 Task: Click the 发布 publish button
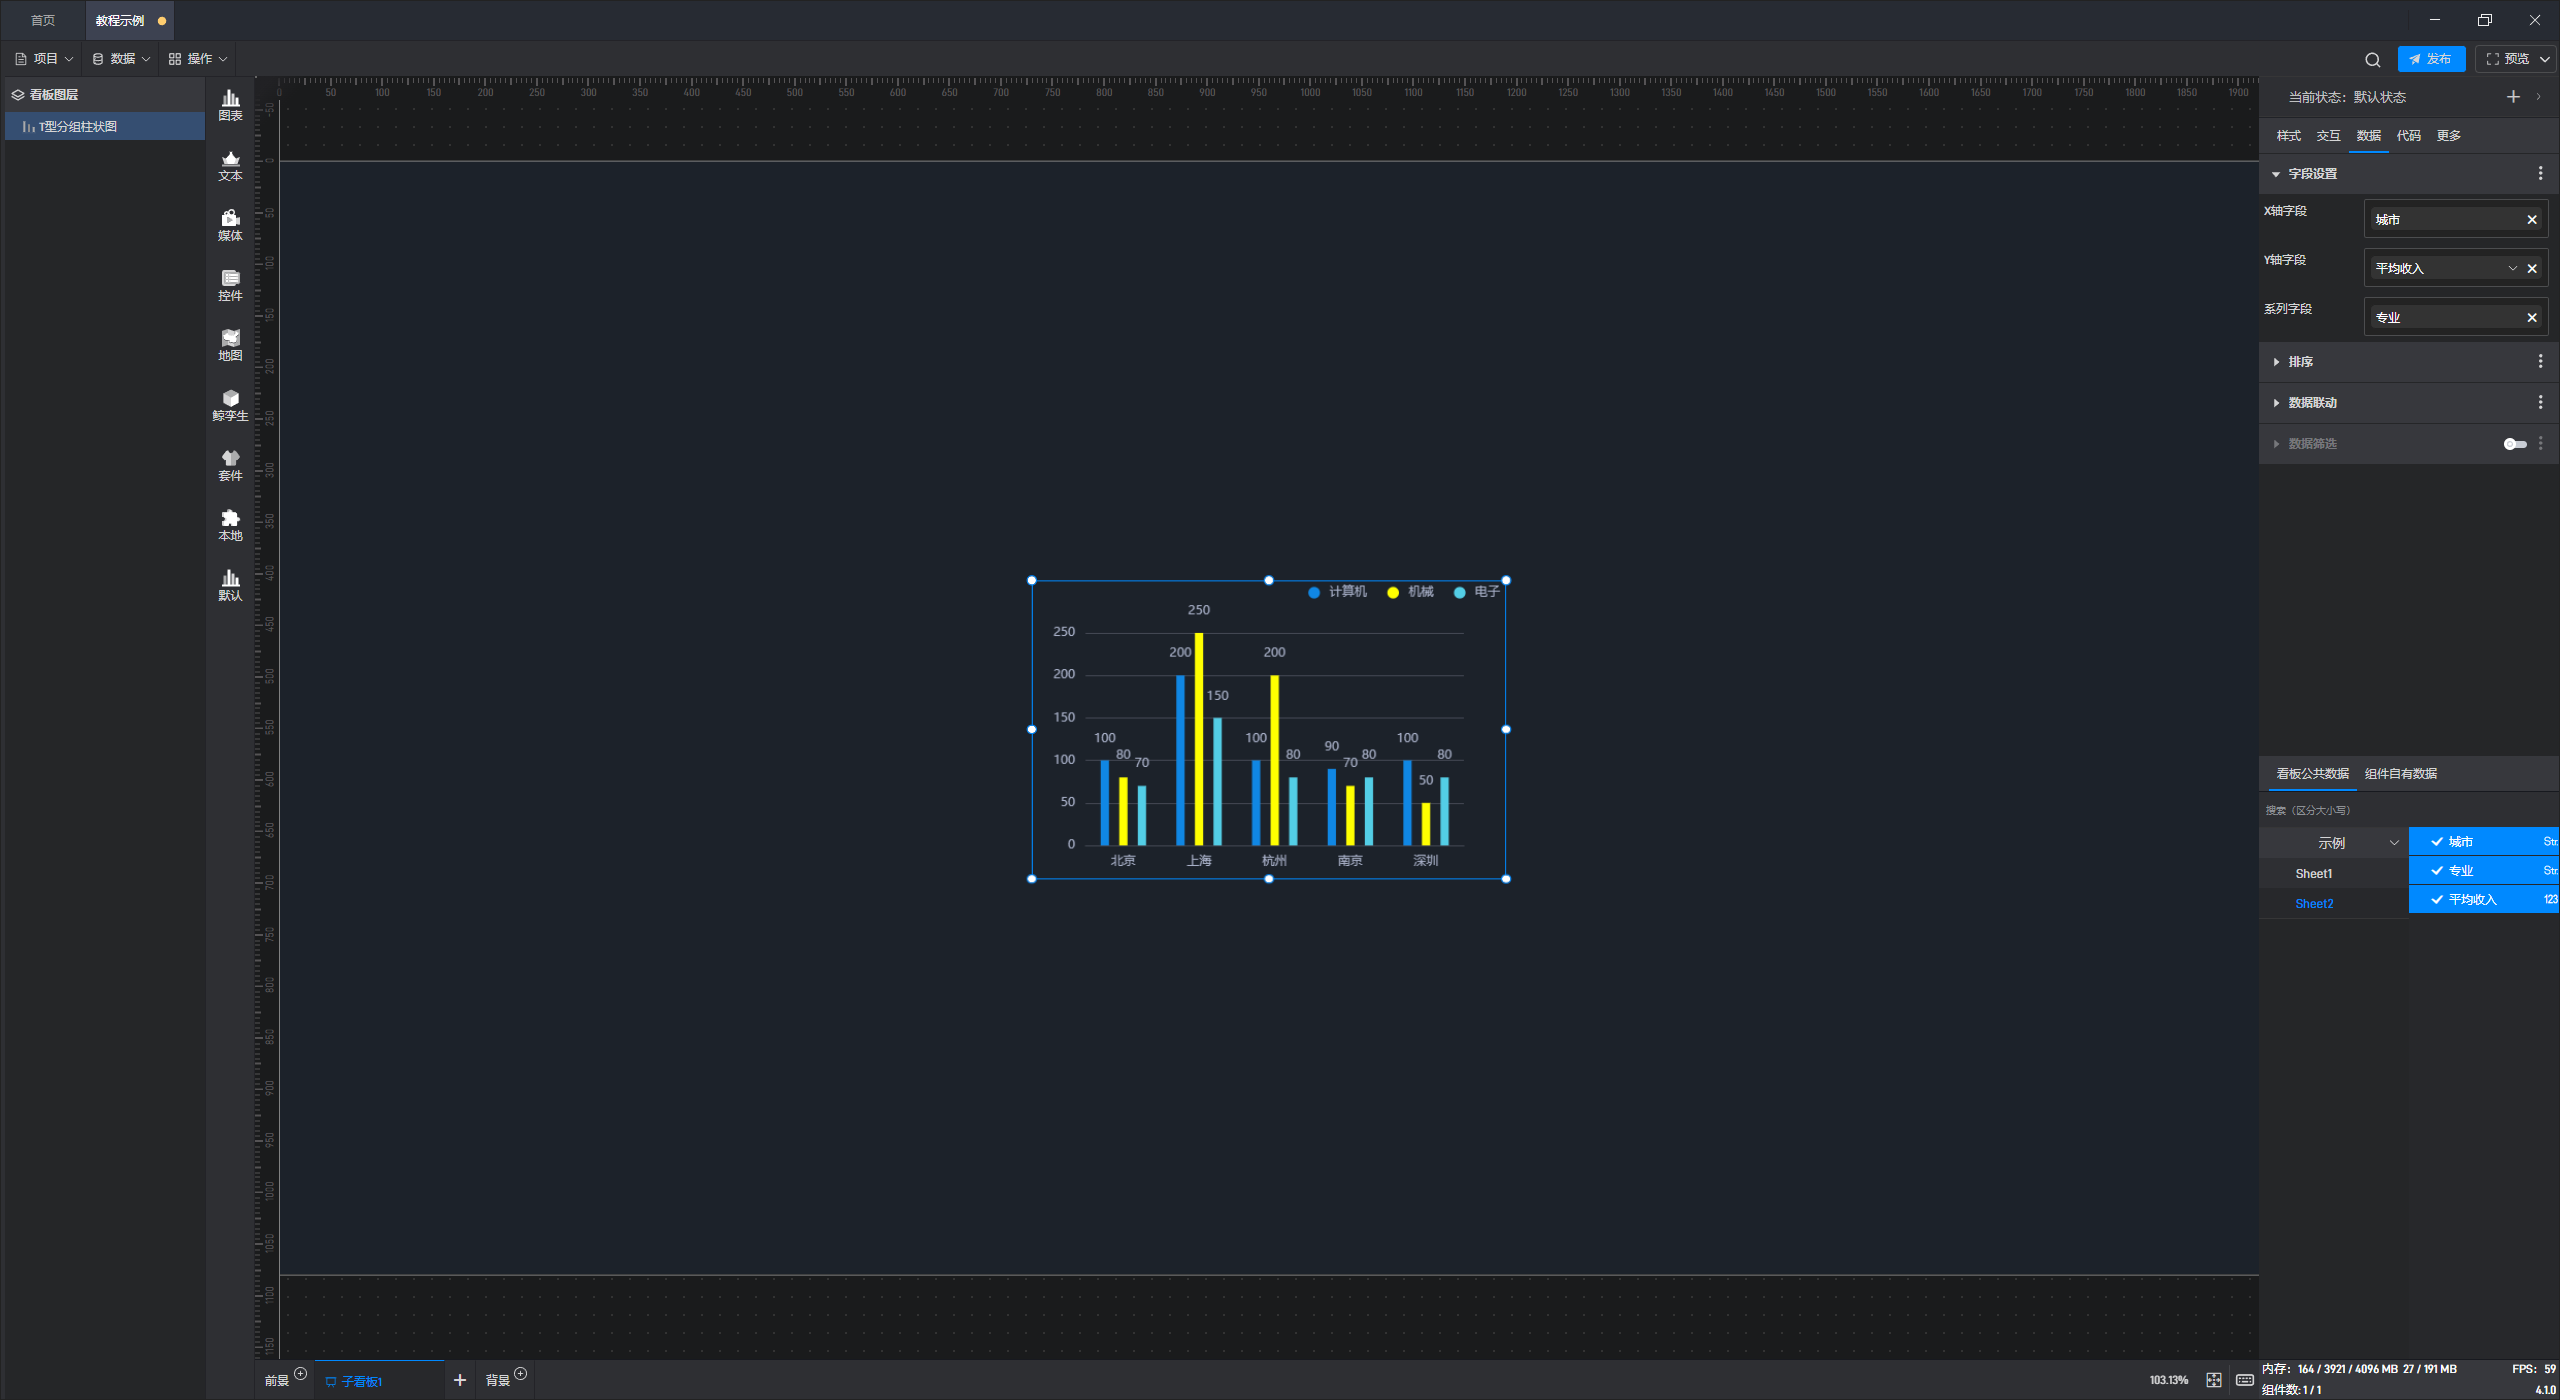tap(2431, 59)
